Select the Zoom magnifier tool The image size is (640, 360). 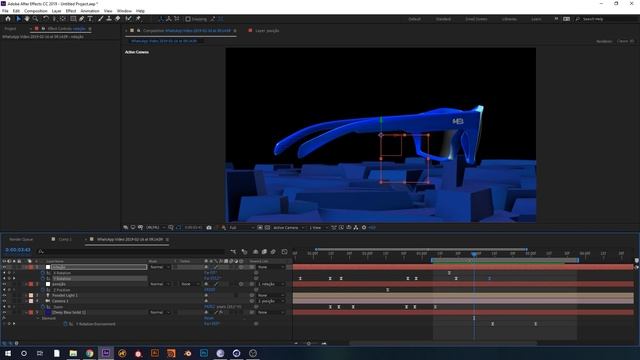coord(36,19)
